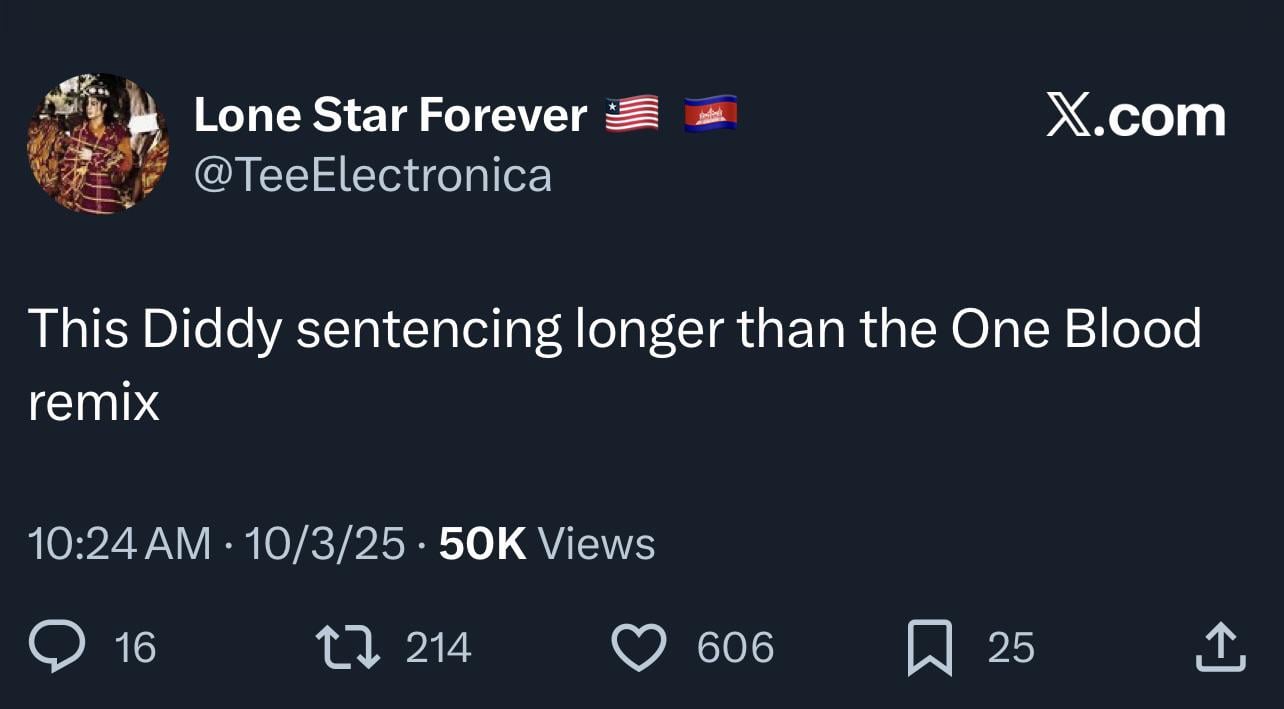Open the @TeeElectronica handle link
Screen dimensions: 1284x709
pyautogui.click(x=372, y=176)
